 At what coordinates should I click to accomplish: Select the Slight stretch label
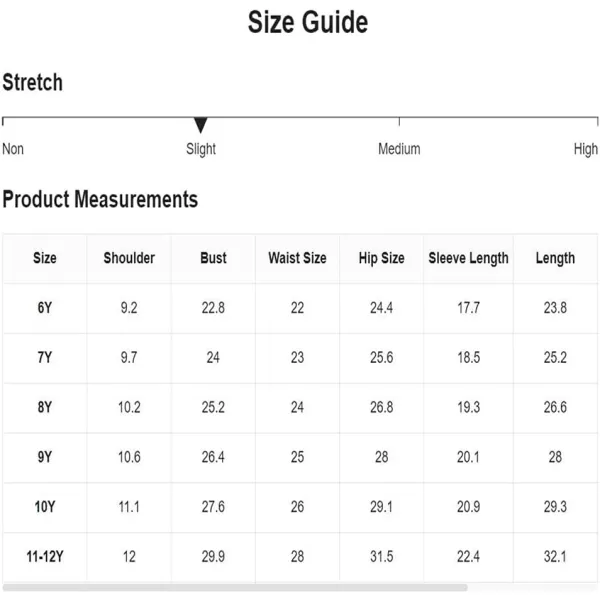coord(201,149)
